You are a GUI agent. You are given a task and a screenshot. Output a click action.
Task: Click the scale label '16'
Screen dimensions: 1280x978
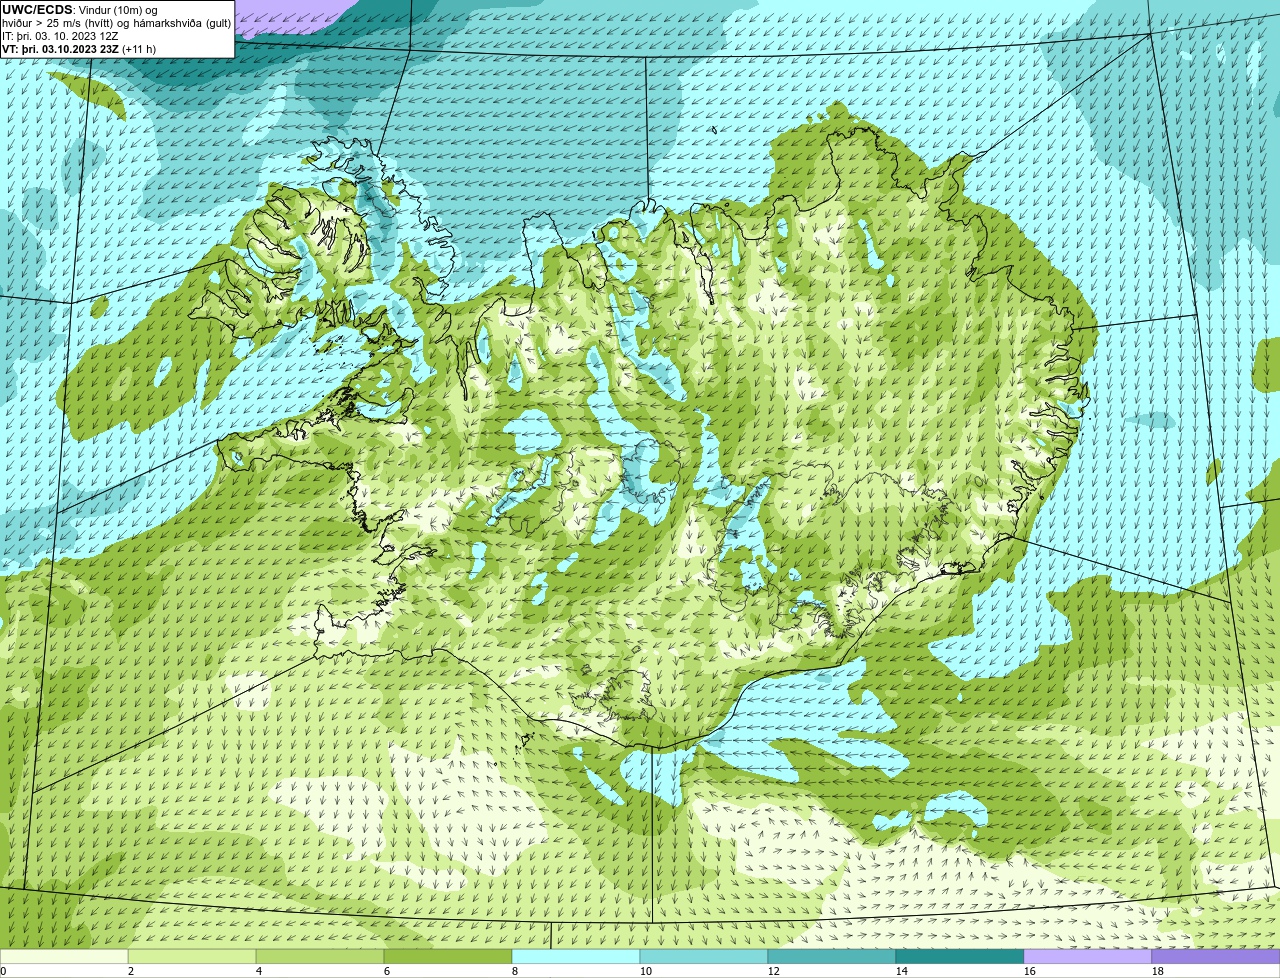(1029, 971)
